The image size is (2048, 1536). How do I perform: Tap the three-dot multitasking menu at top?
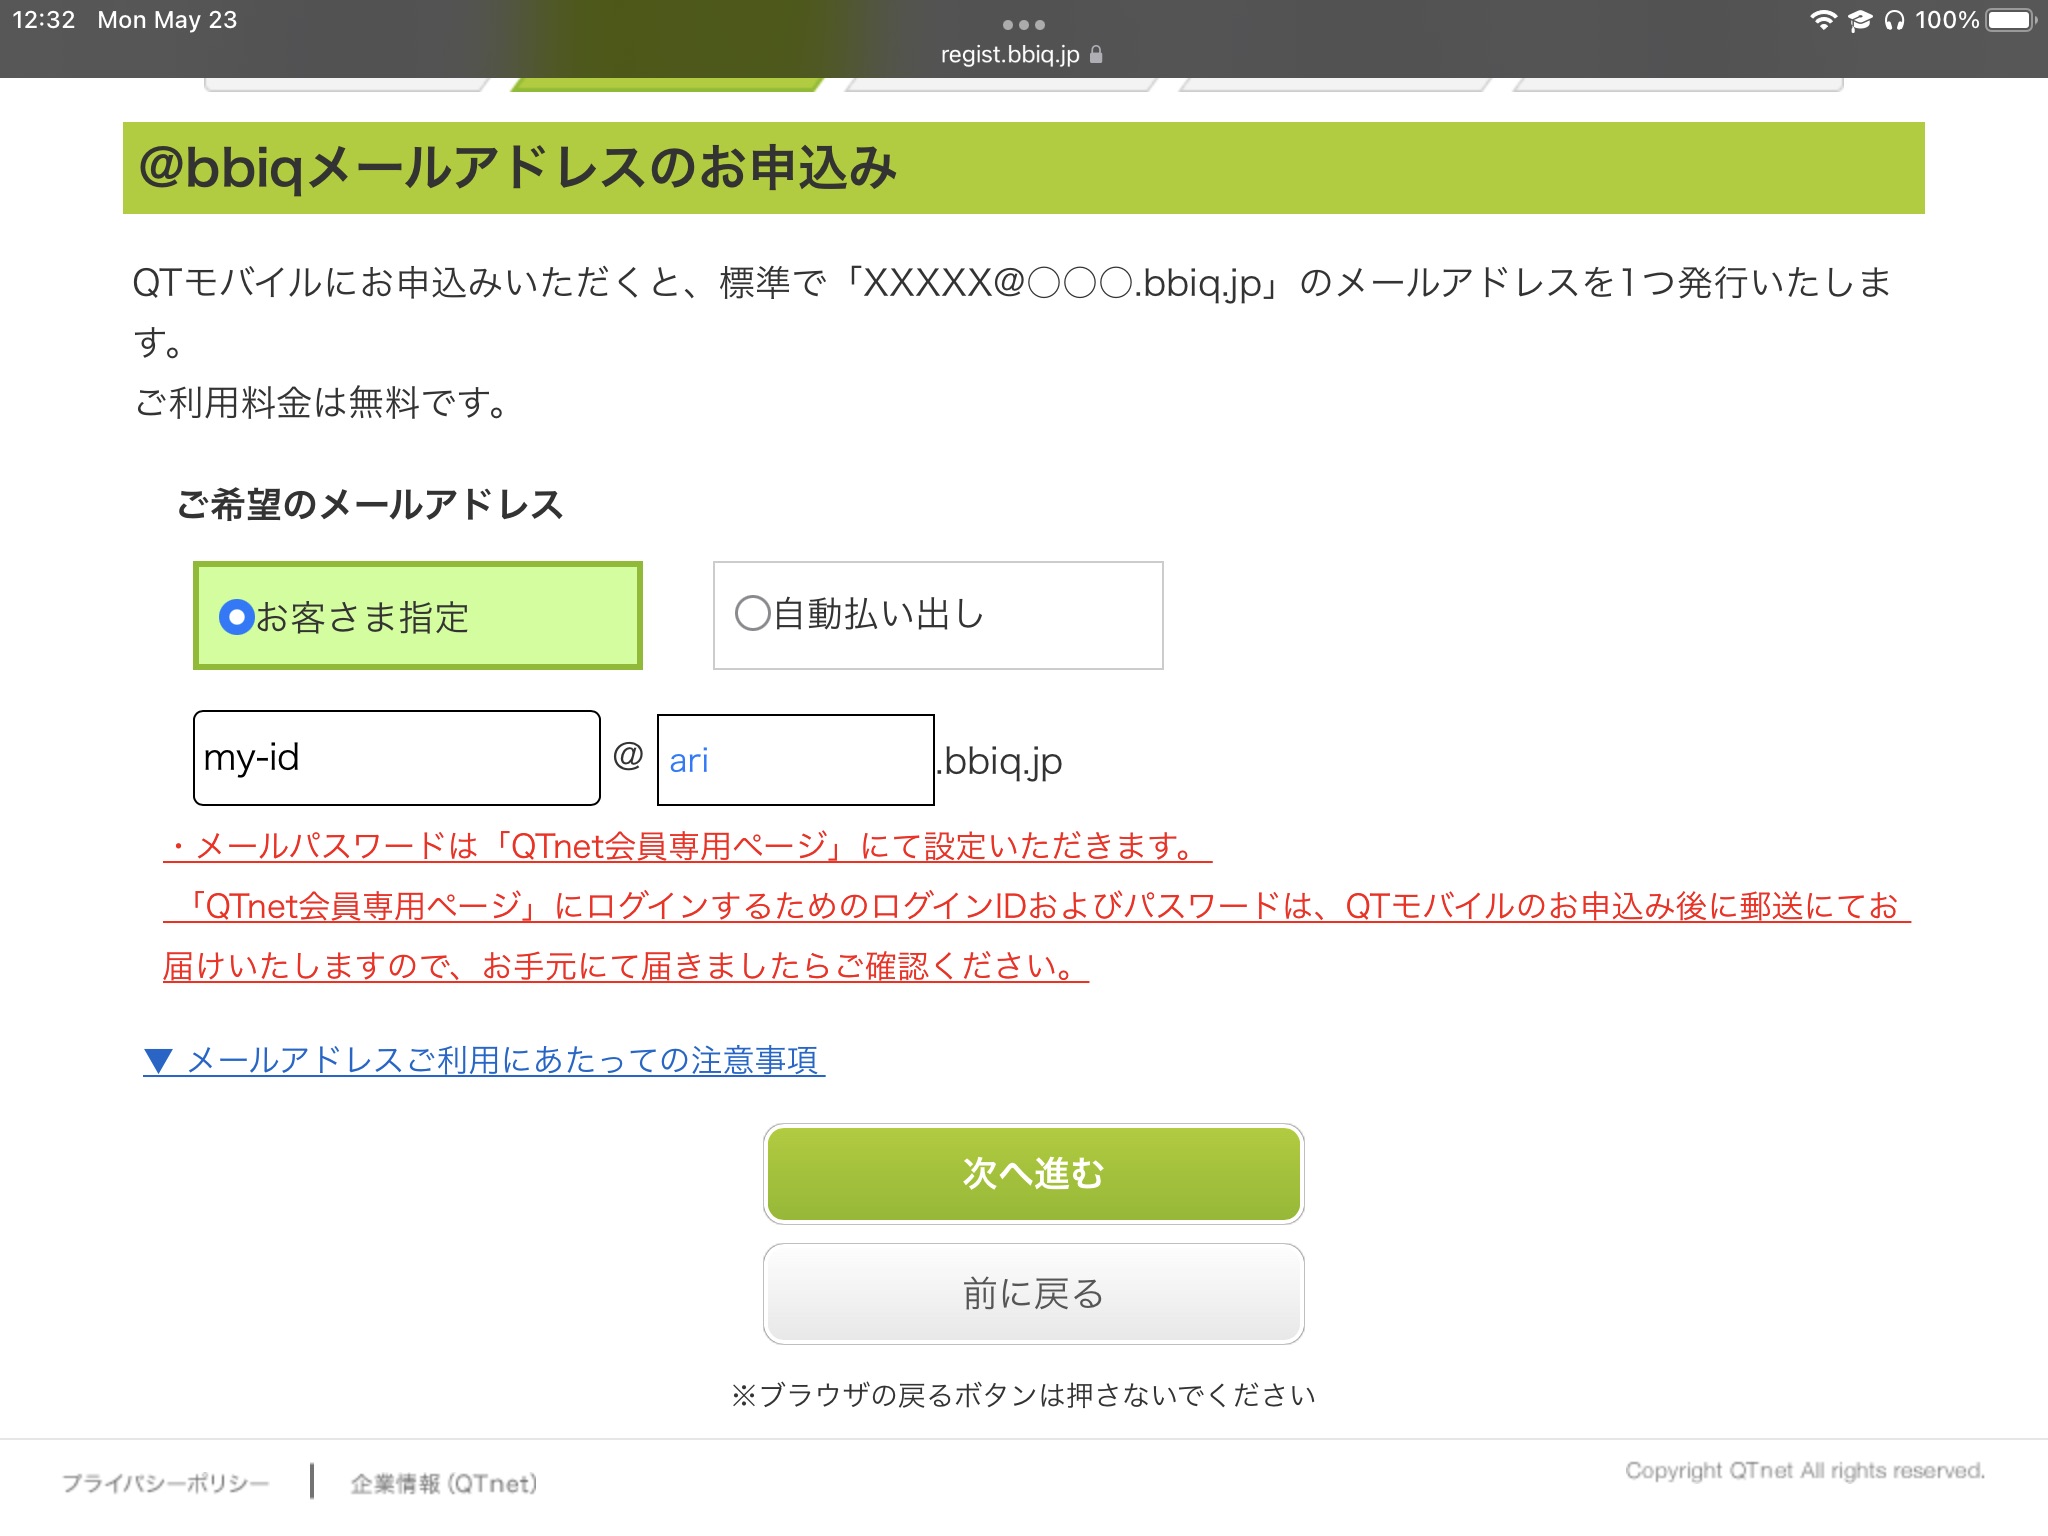(1023, 24)
